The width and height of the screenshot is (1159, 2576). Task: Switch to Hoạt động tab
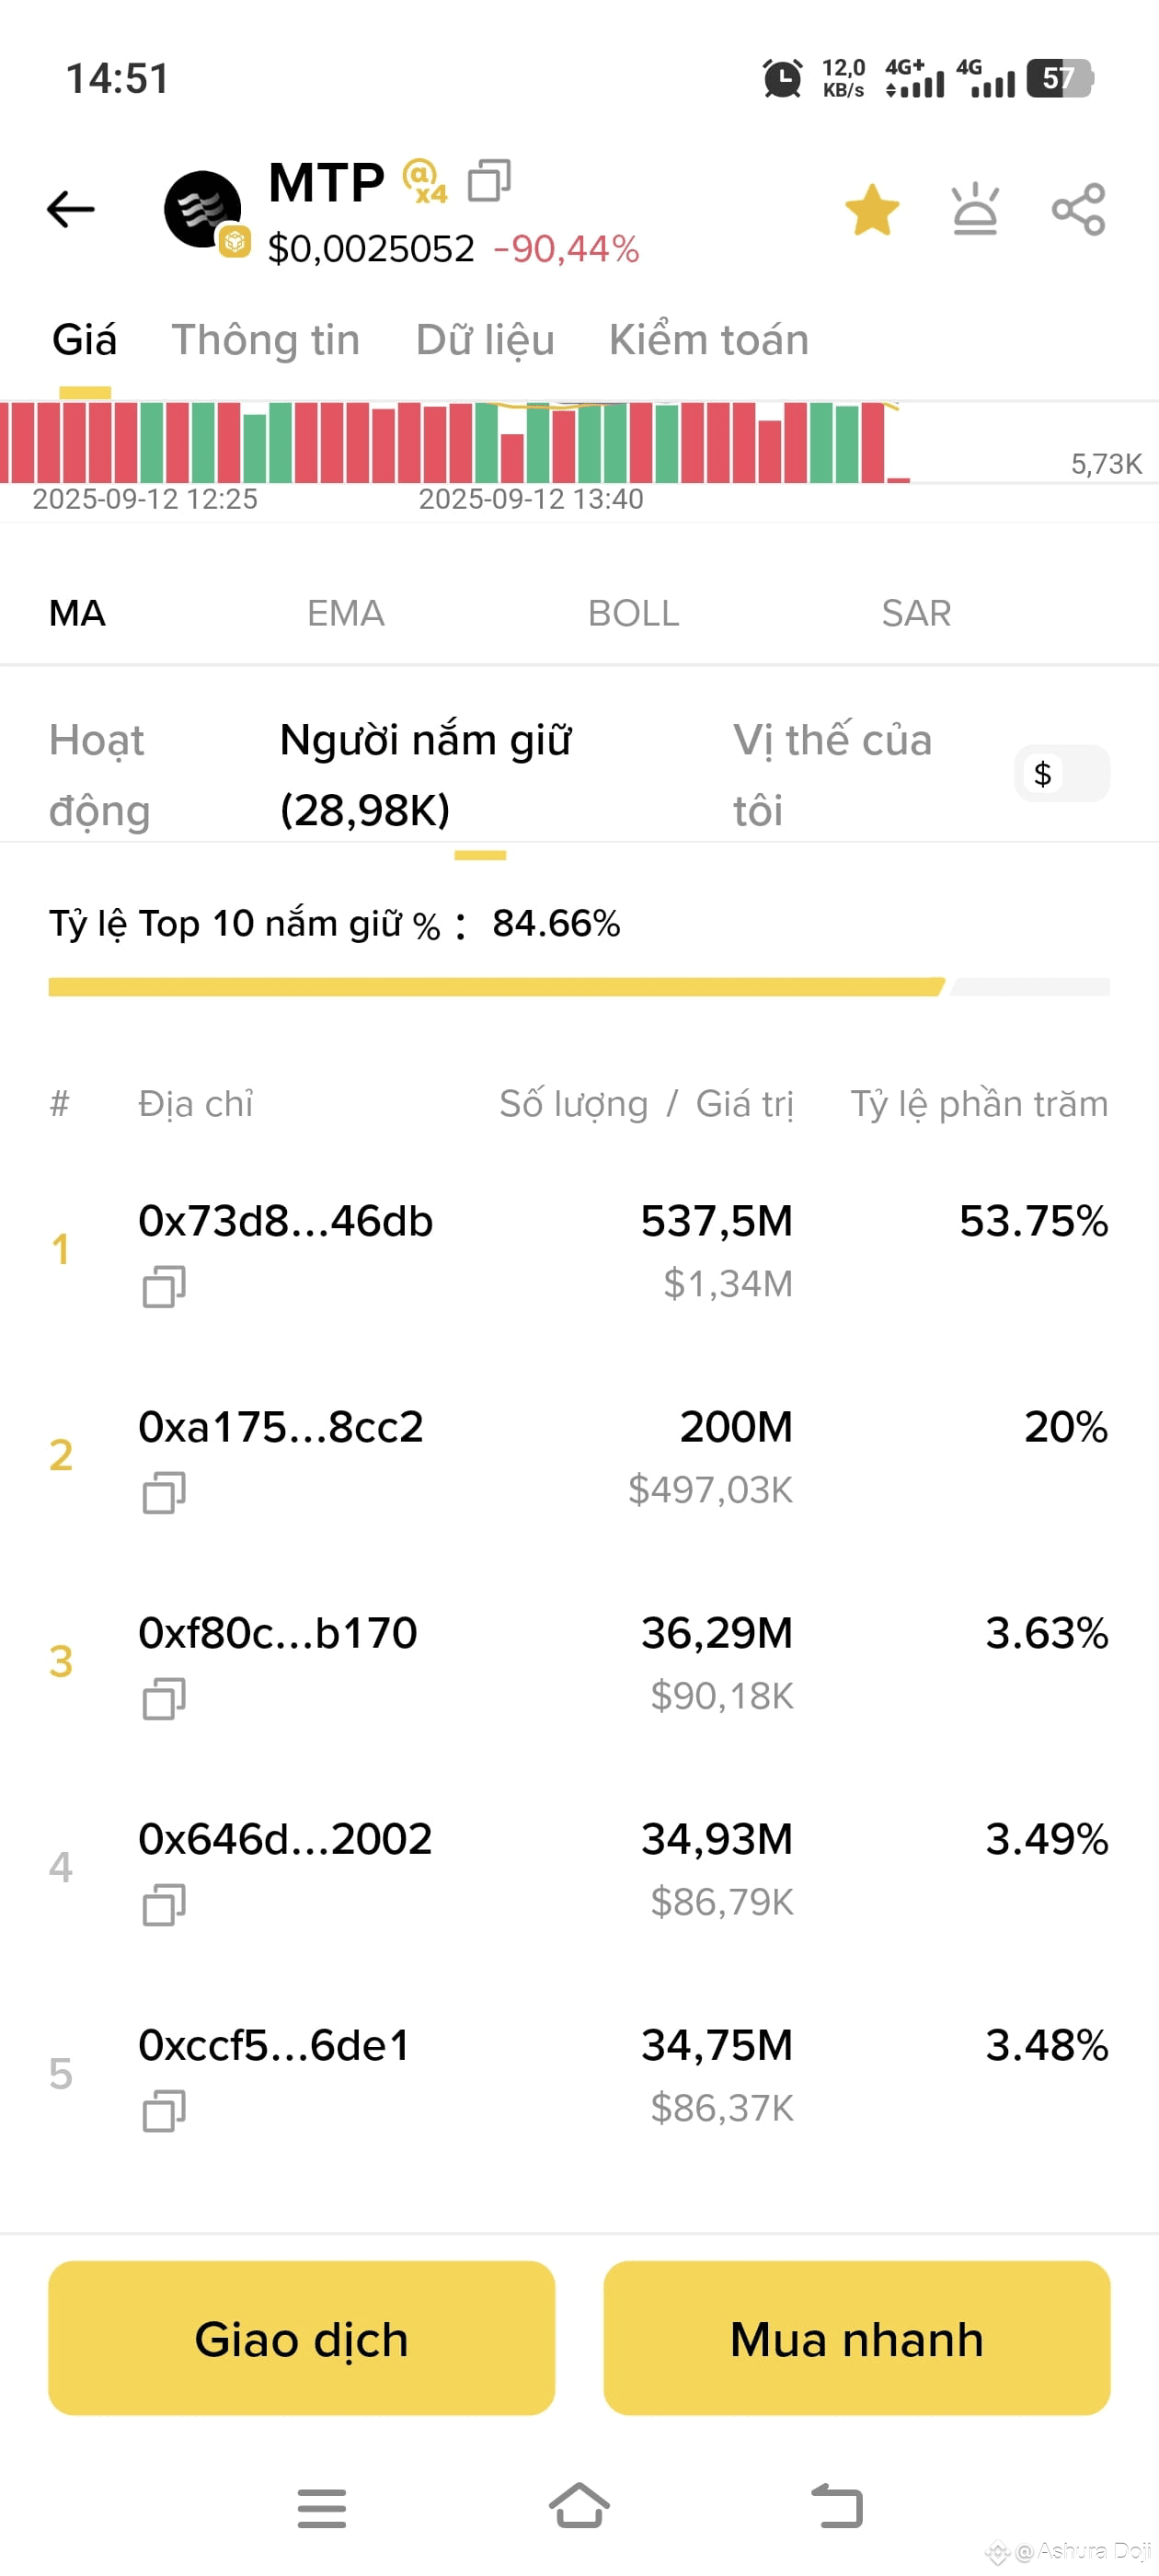[99, 775]
